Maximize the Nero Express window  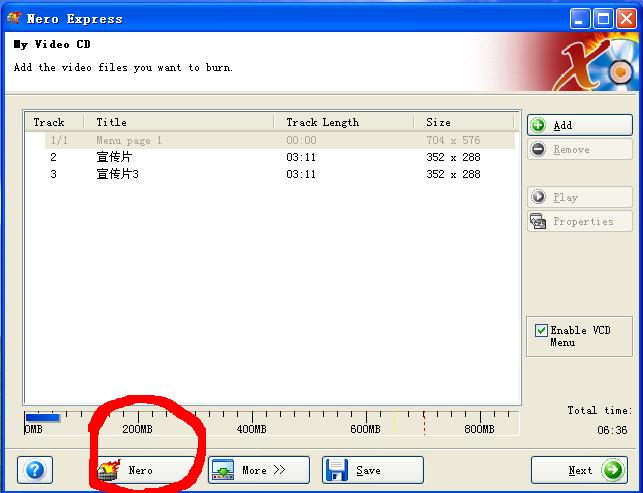(603, 19)
